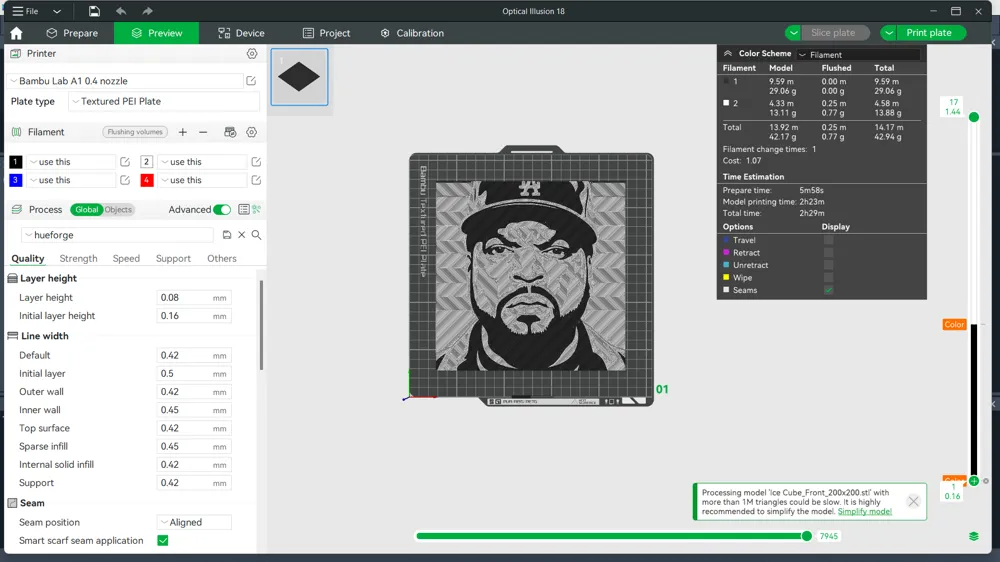The height and width of the screenshot is (562, 1000).
Task: Click the Simplify model link
Action: point(865,512)
